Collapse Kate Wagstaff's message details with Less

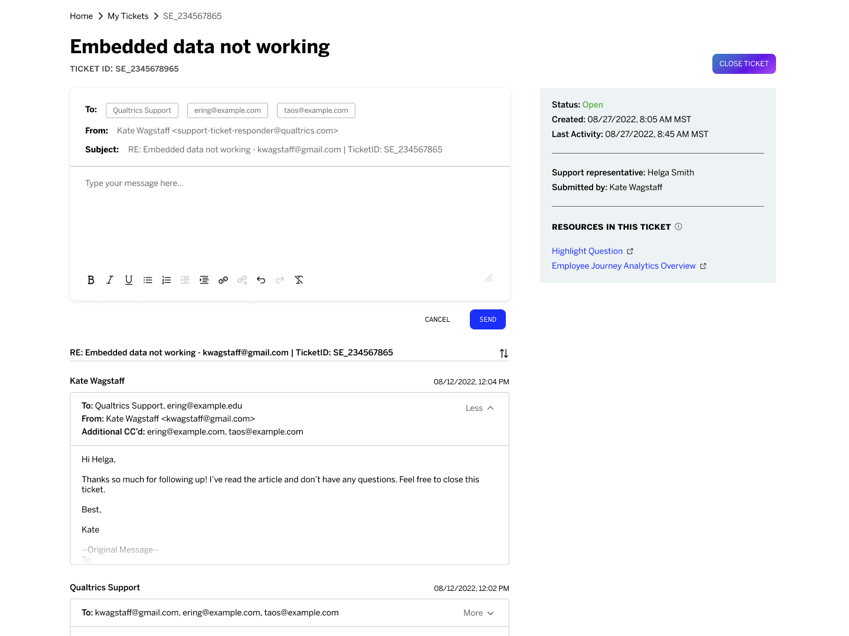480,408
